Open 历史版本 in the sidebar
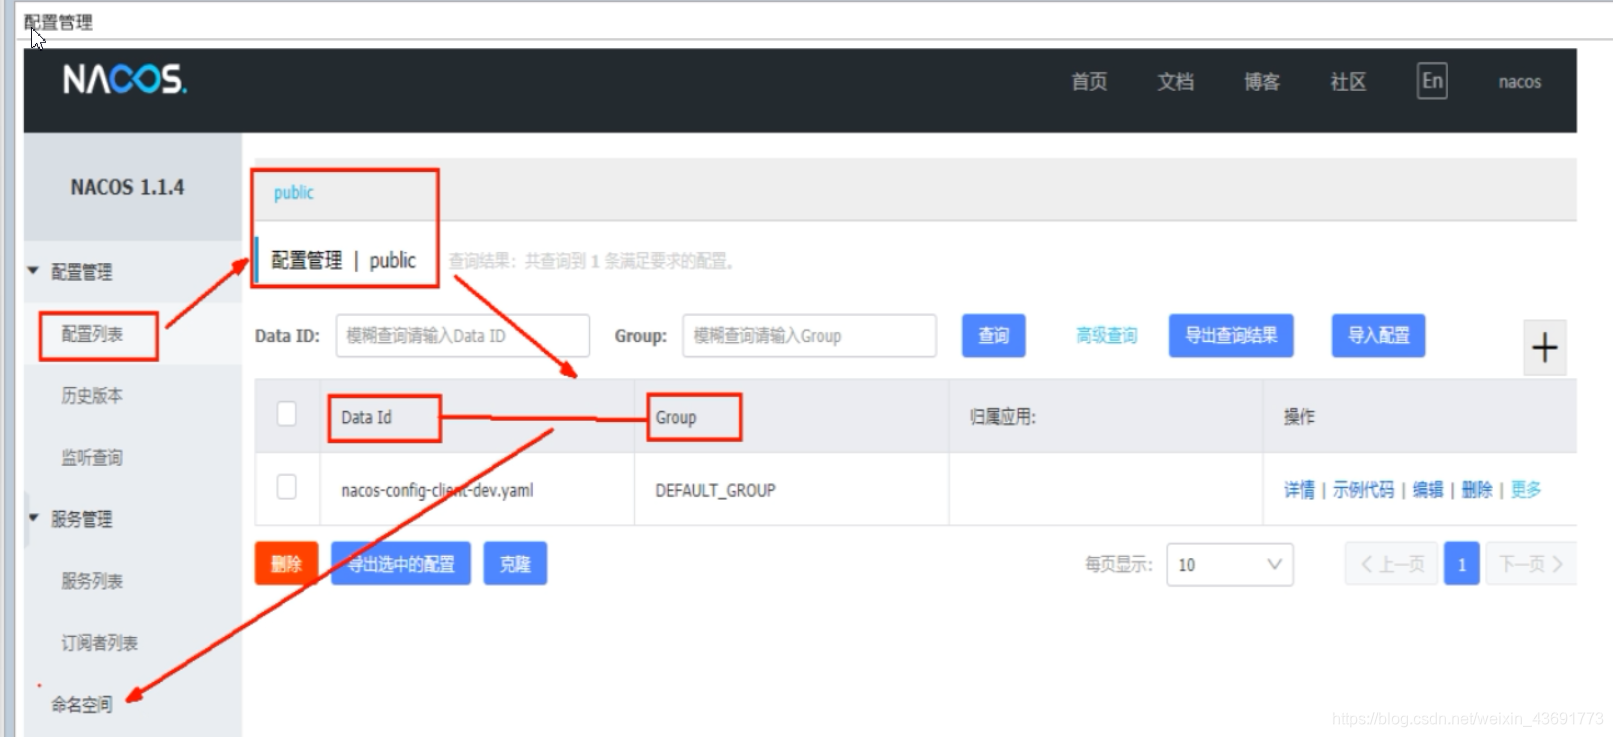This screenshot has width=1613, height=737. [92, 396]
